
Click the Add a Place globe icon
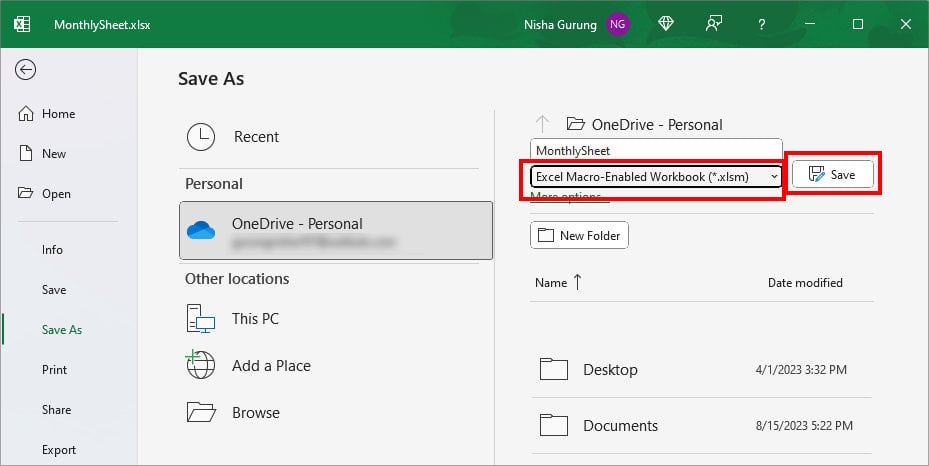[x=200, y=365]
